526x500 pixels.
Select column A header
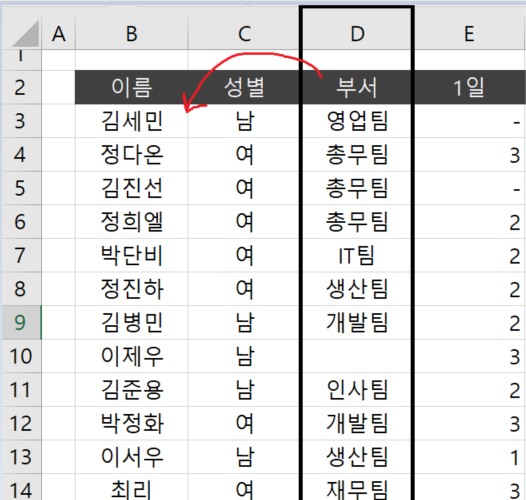tap(58, 33)
